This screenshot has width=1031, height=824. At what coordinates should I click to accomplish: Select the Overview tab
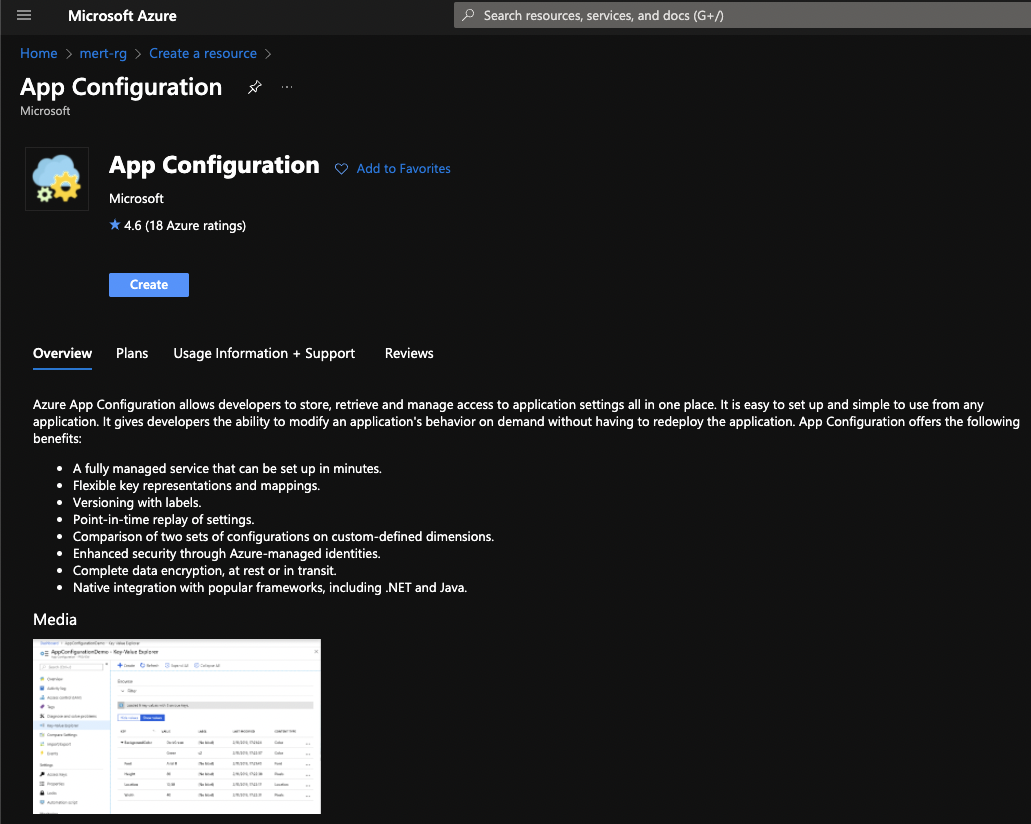coord(62,353)
